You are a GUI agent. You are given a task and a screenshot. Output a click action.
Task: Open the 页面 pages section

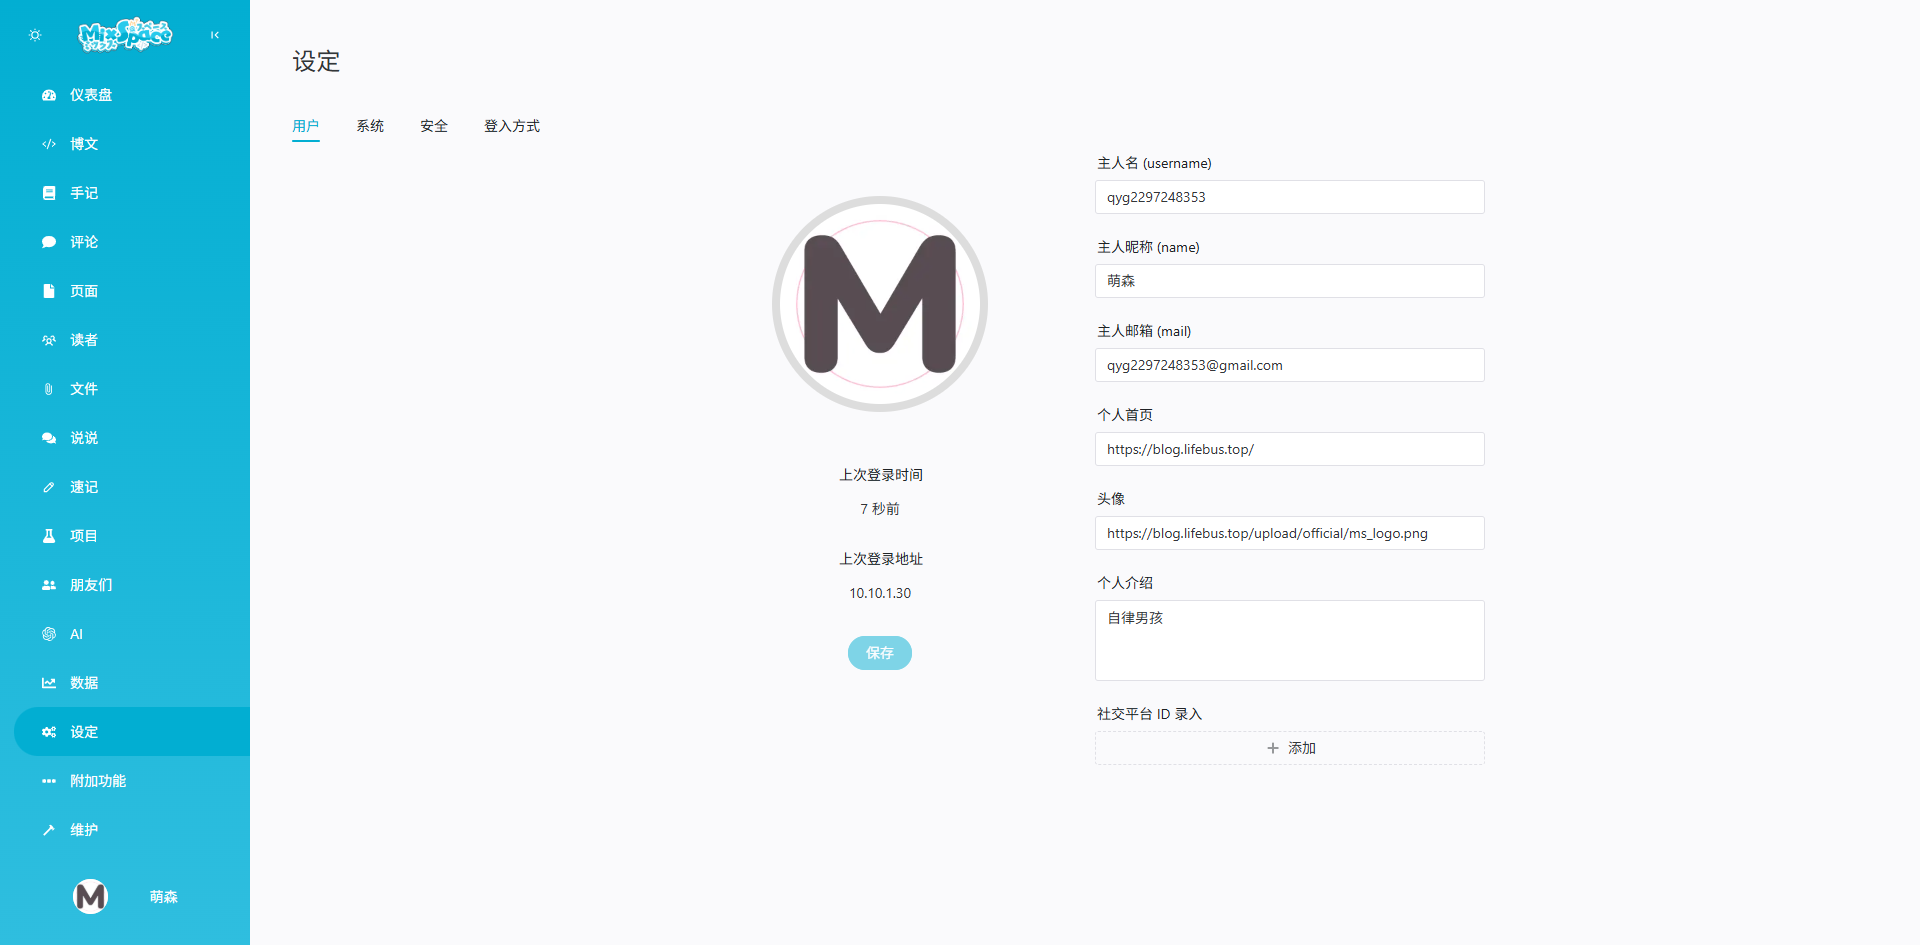(85, 291)
